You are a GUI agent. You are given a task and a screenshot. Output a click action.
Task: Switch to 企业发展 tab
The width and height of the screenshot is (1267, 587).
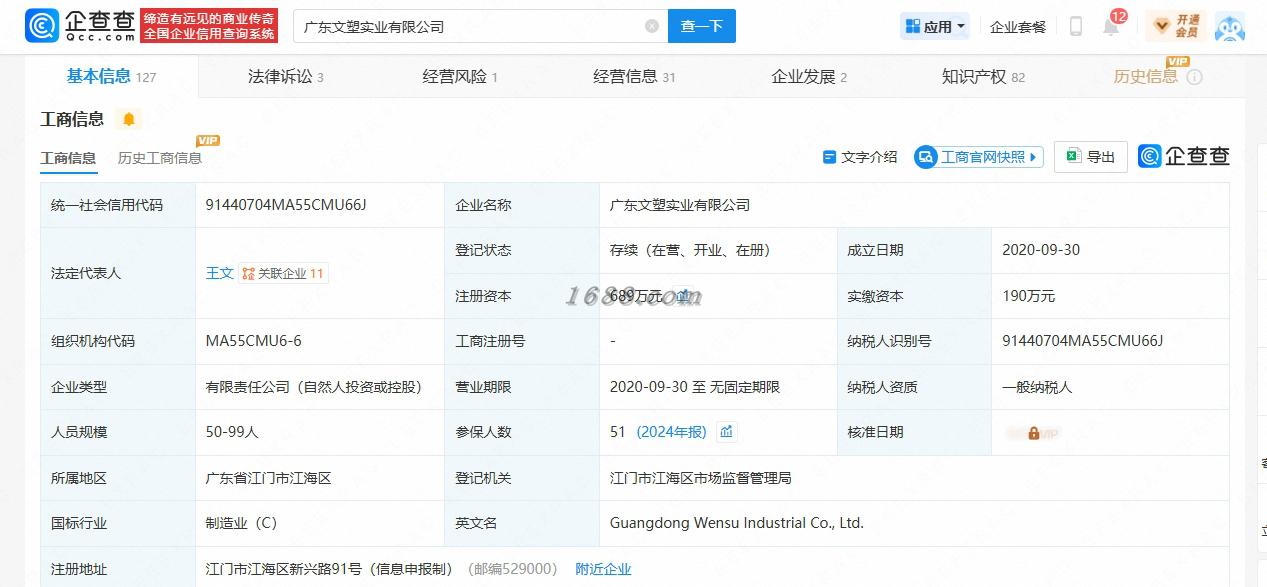pos(809,77)
